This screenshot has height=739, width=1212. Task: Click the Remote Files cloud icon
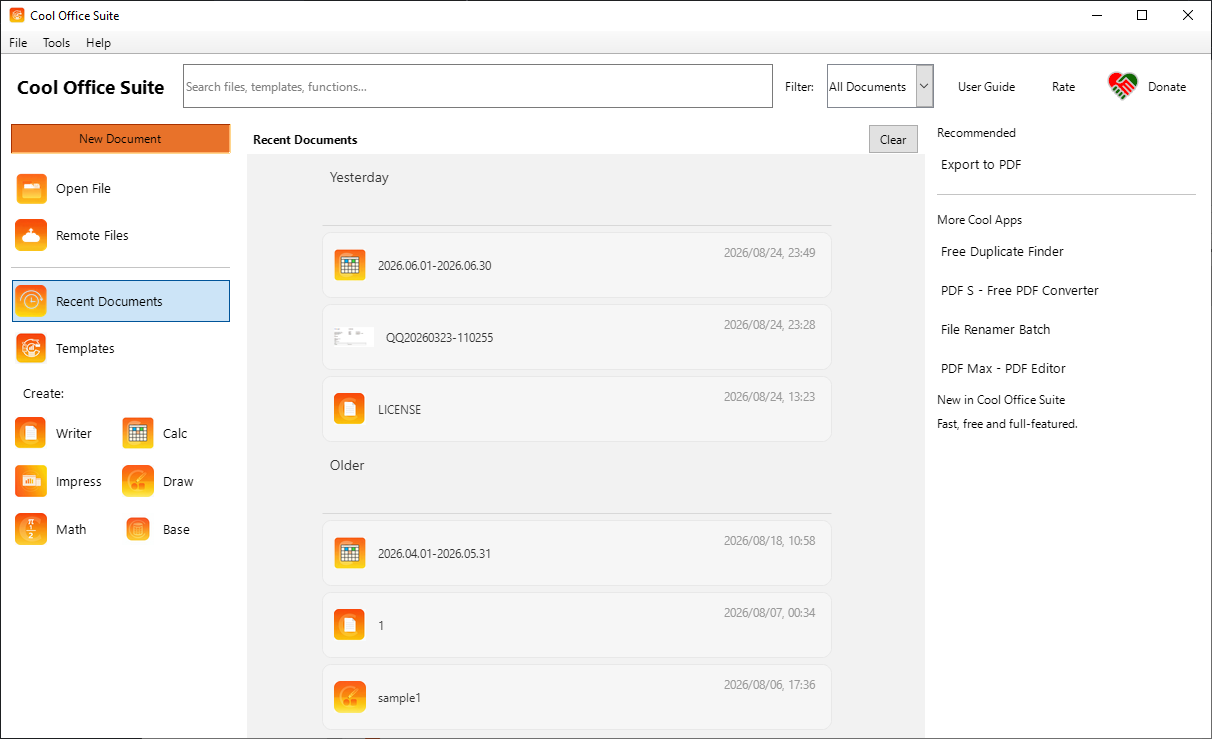pos(31,235)
